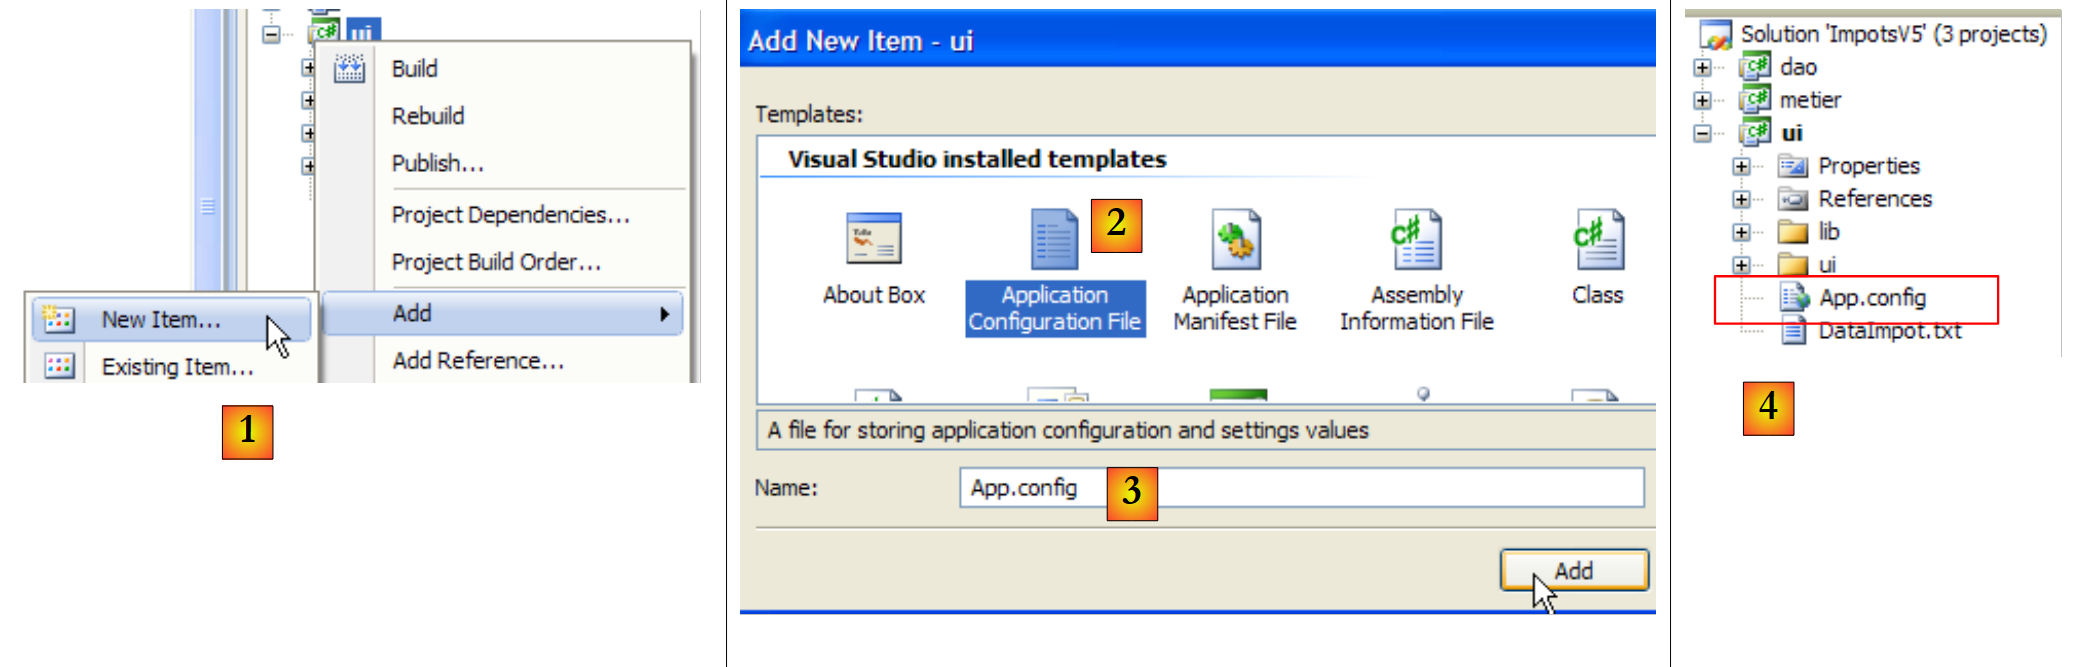2074x667 pixels.
Task: Pick the Assembly Information File template icon
Action: pyautogui.click(x=1415, y=239)
